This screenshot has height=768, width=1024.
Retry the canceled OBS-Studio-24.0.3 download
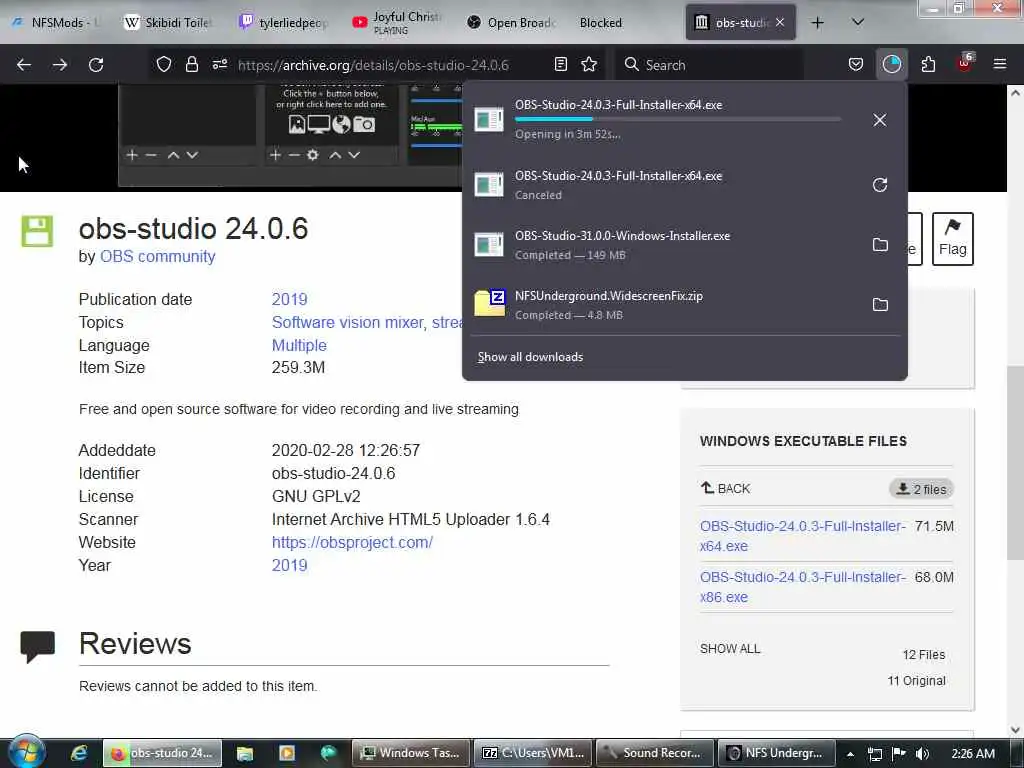coord(880,185)
